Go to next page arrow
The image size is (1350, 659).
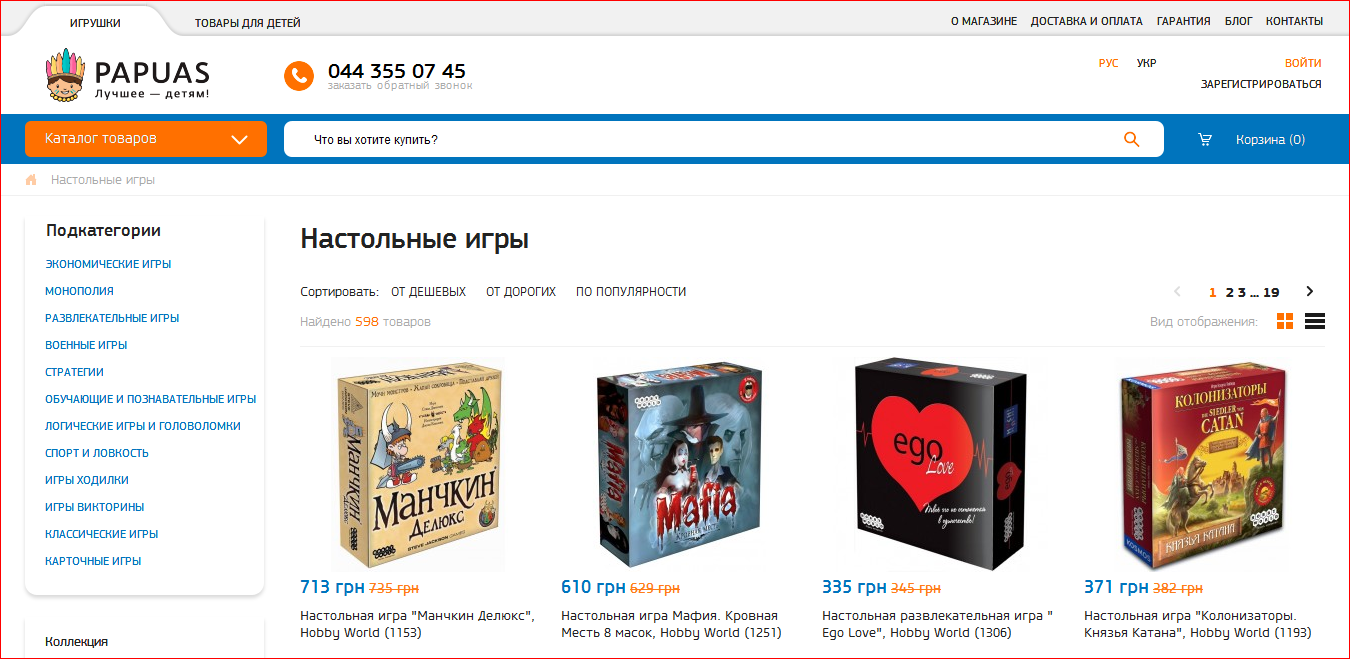[x=1310, y=292]
